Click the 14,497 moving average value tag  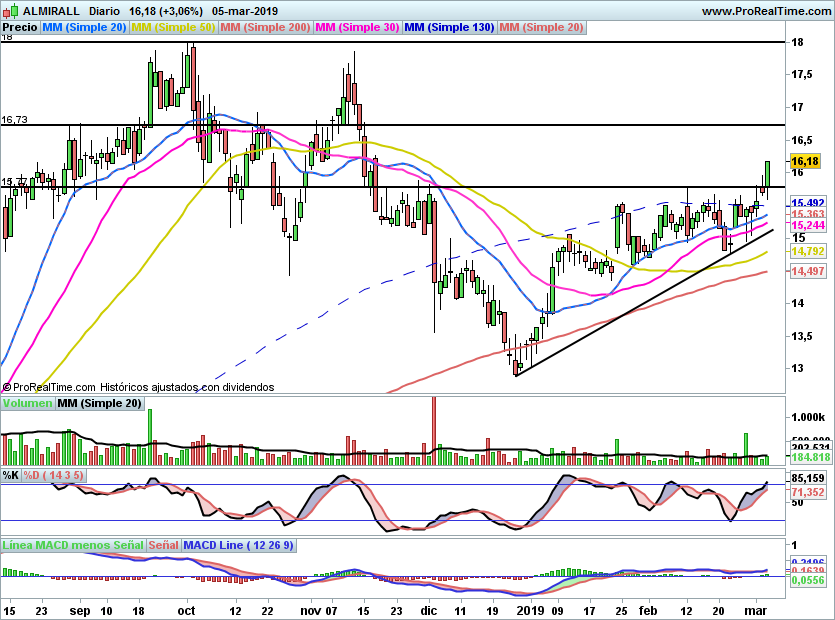807,271
